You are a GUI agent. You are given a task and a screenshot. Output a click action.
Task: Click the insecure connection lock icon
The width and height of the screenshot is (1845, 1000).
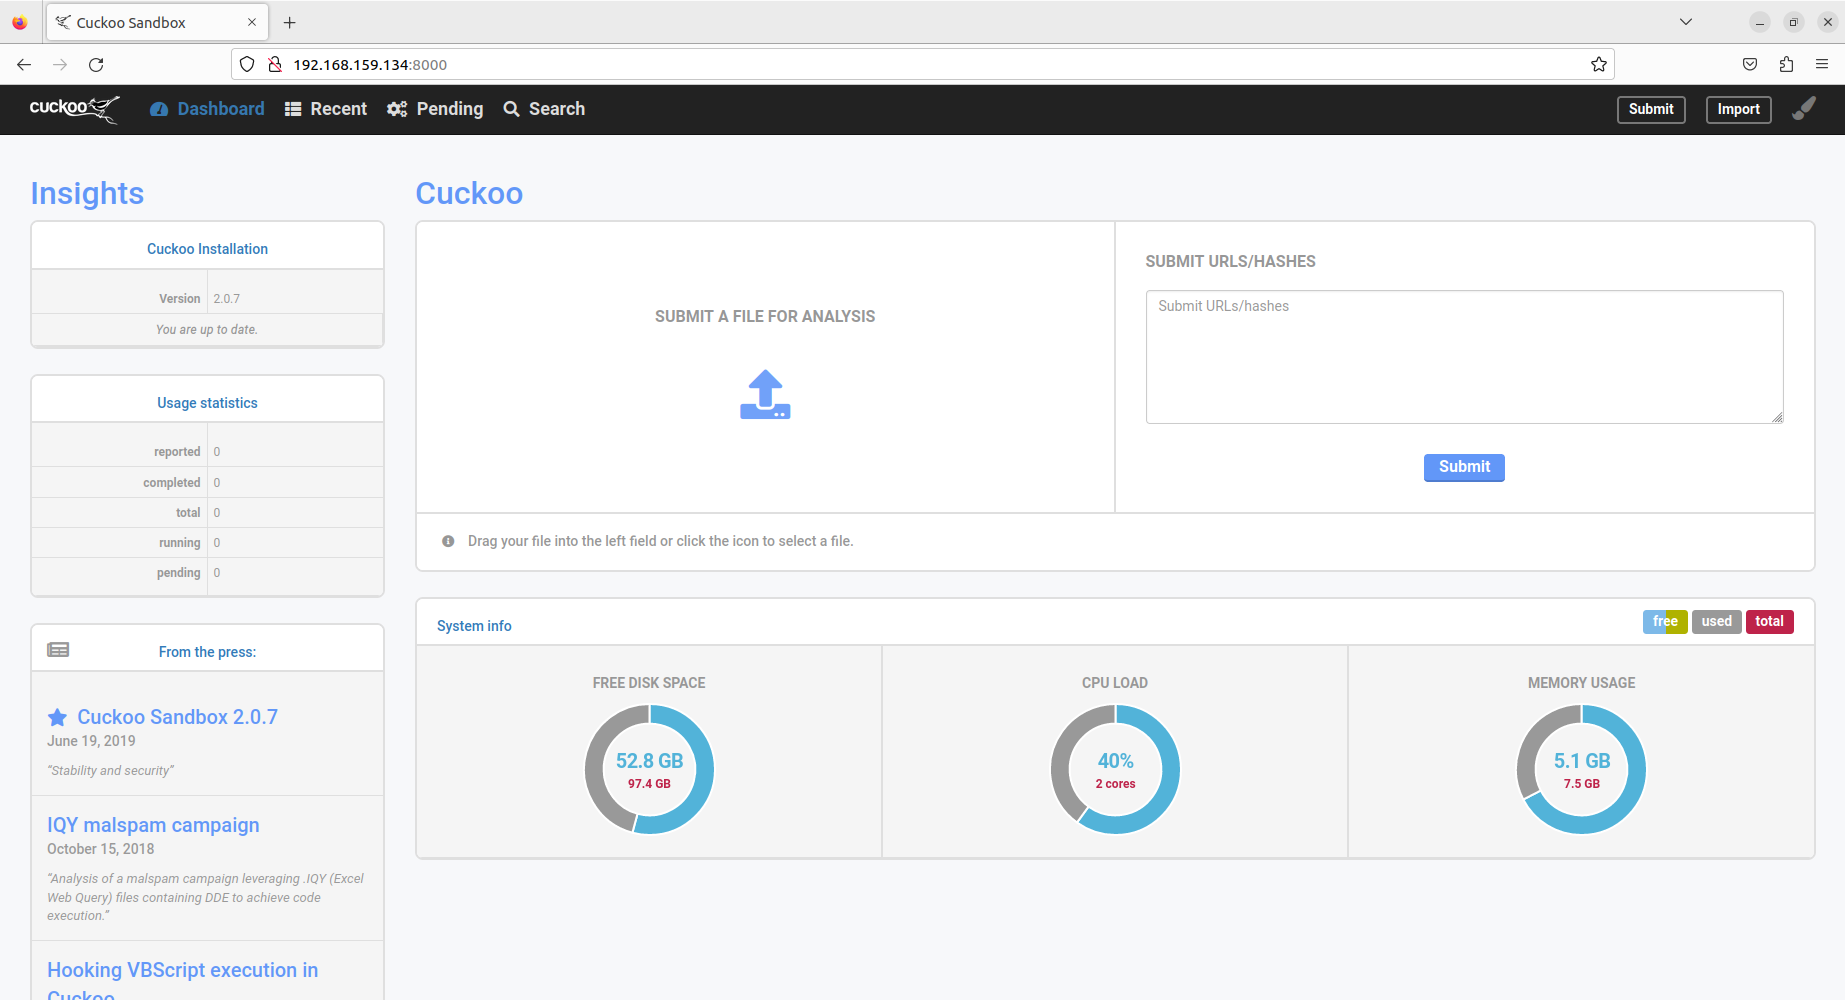click(275, 64)
